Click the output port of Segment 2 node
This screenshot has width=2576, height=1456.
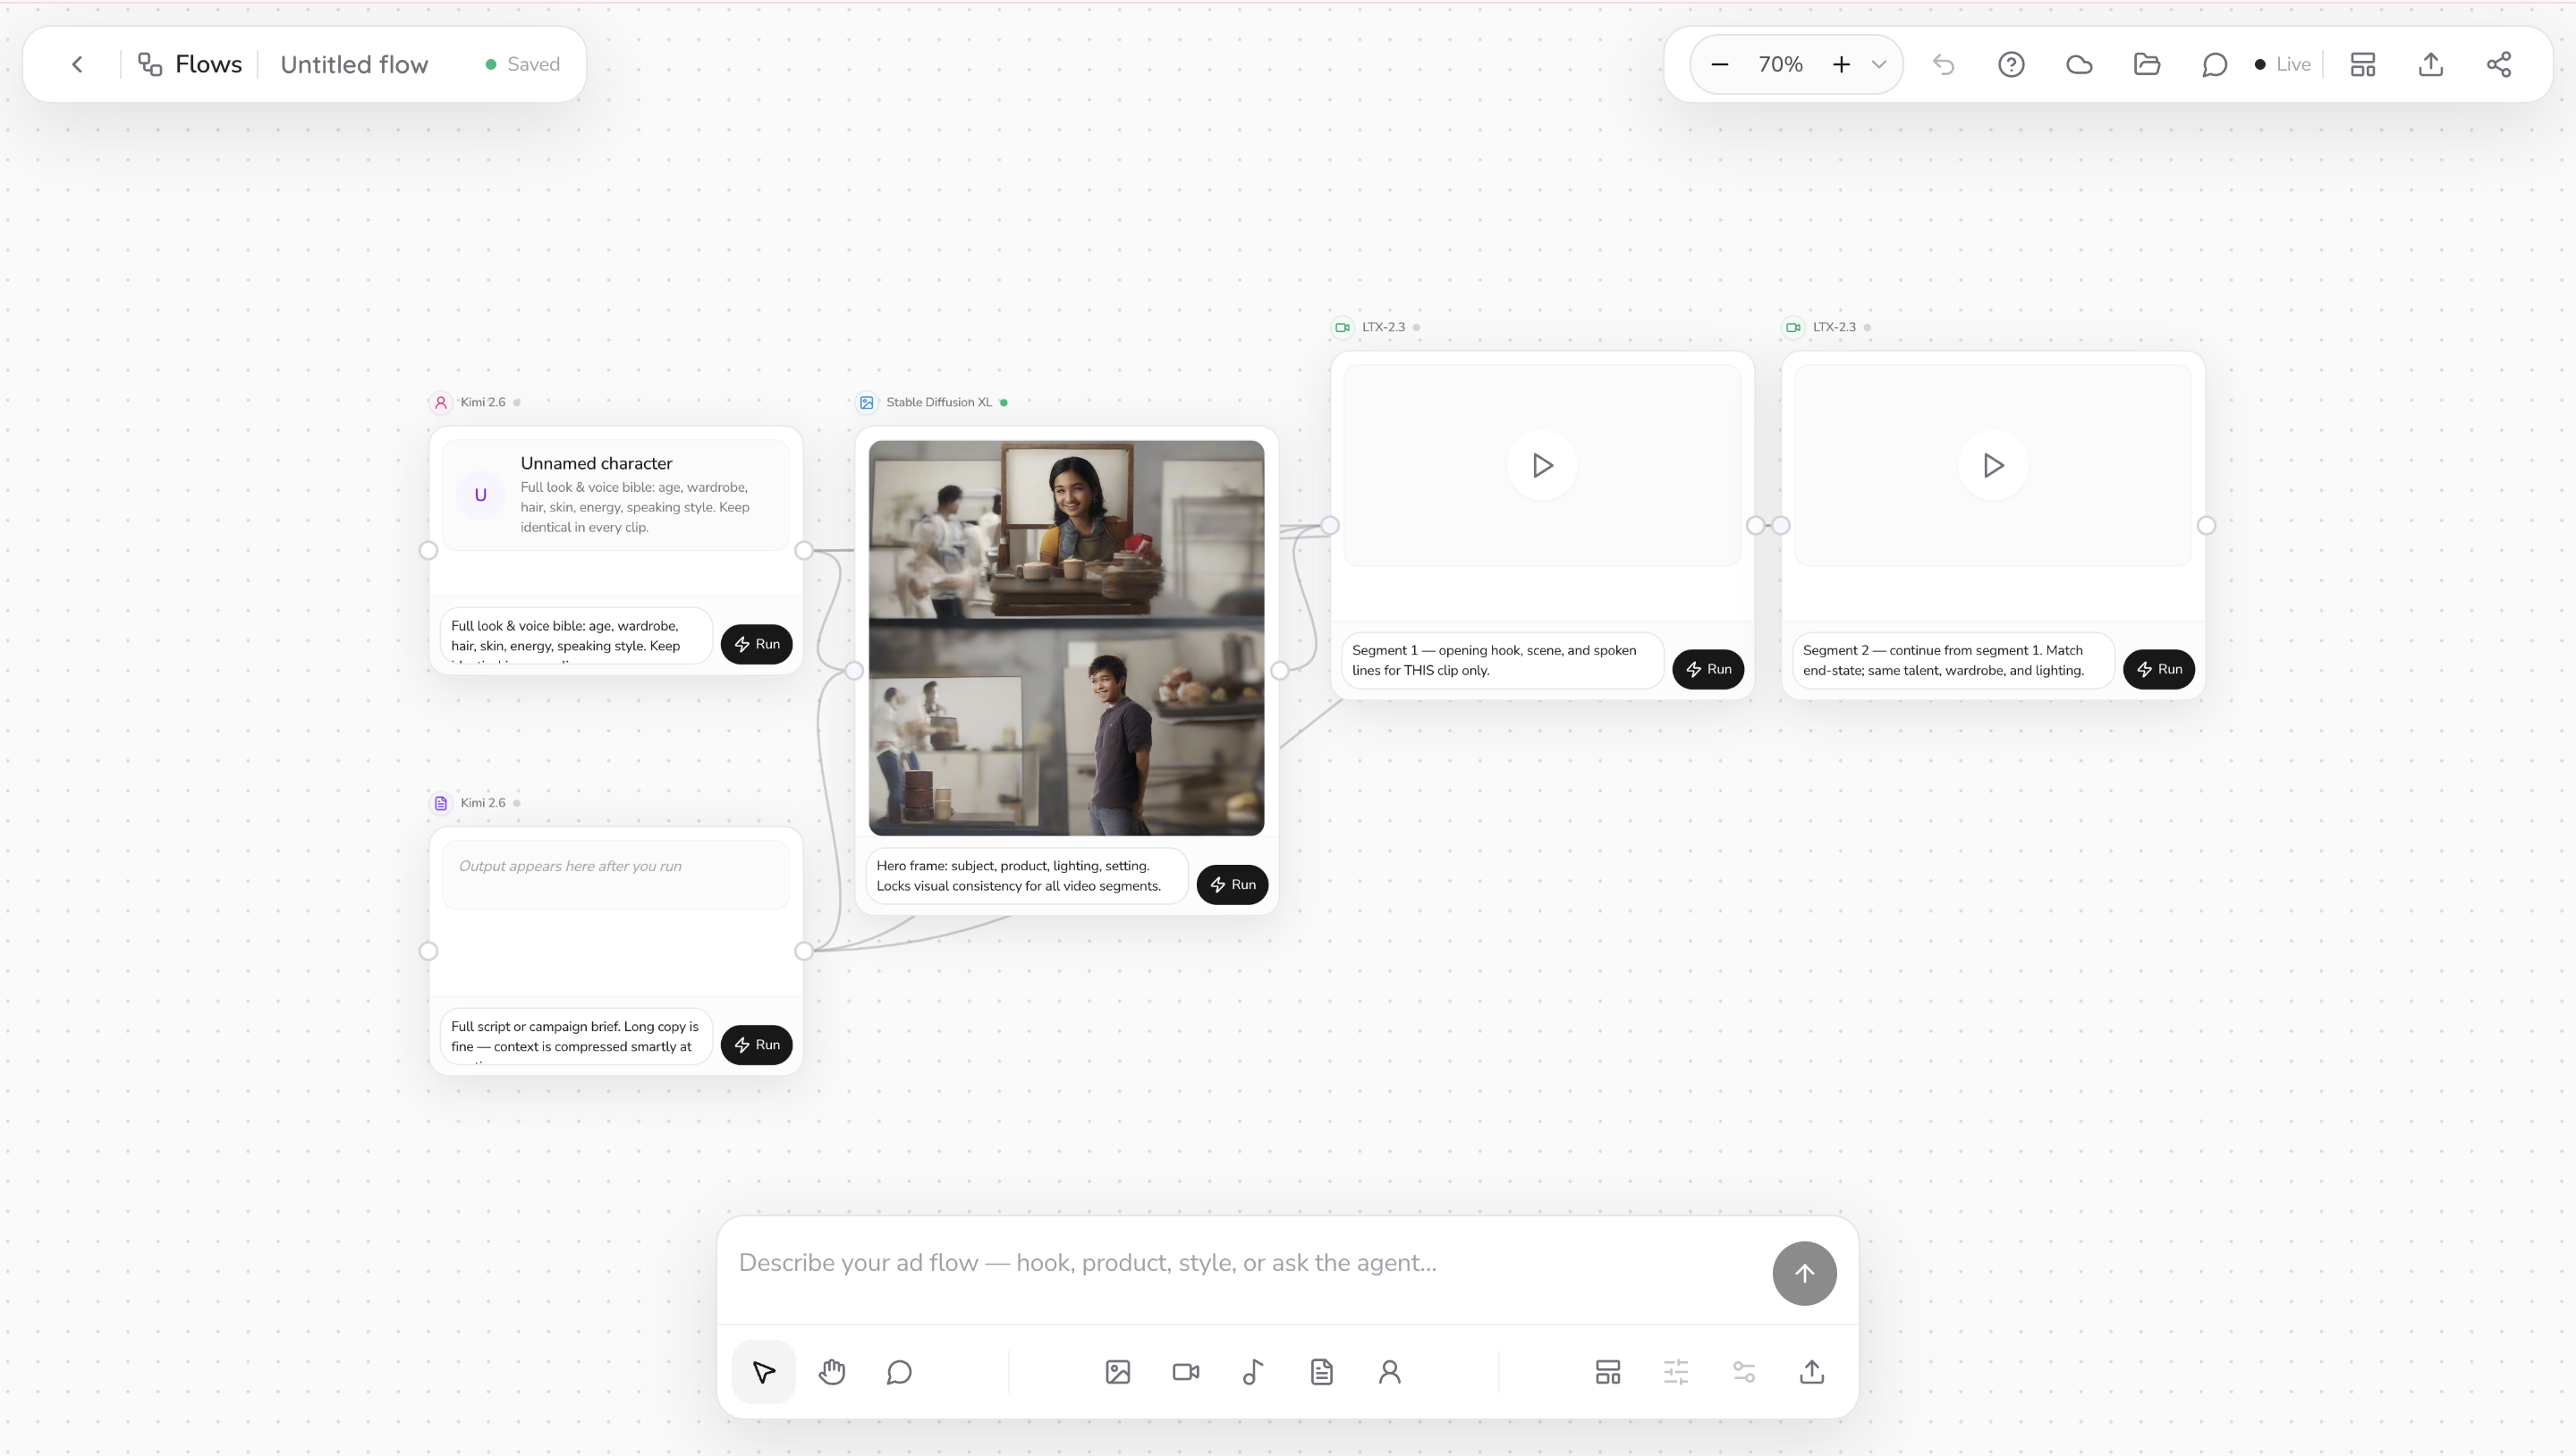pos(2206,525)
